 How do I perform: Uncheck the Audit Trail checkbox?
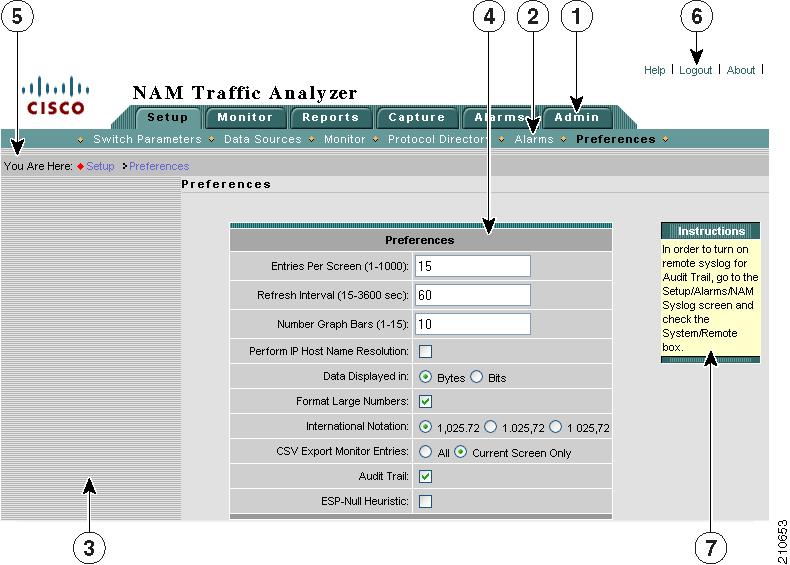coord(425,476)
